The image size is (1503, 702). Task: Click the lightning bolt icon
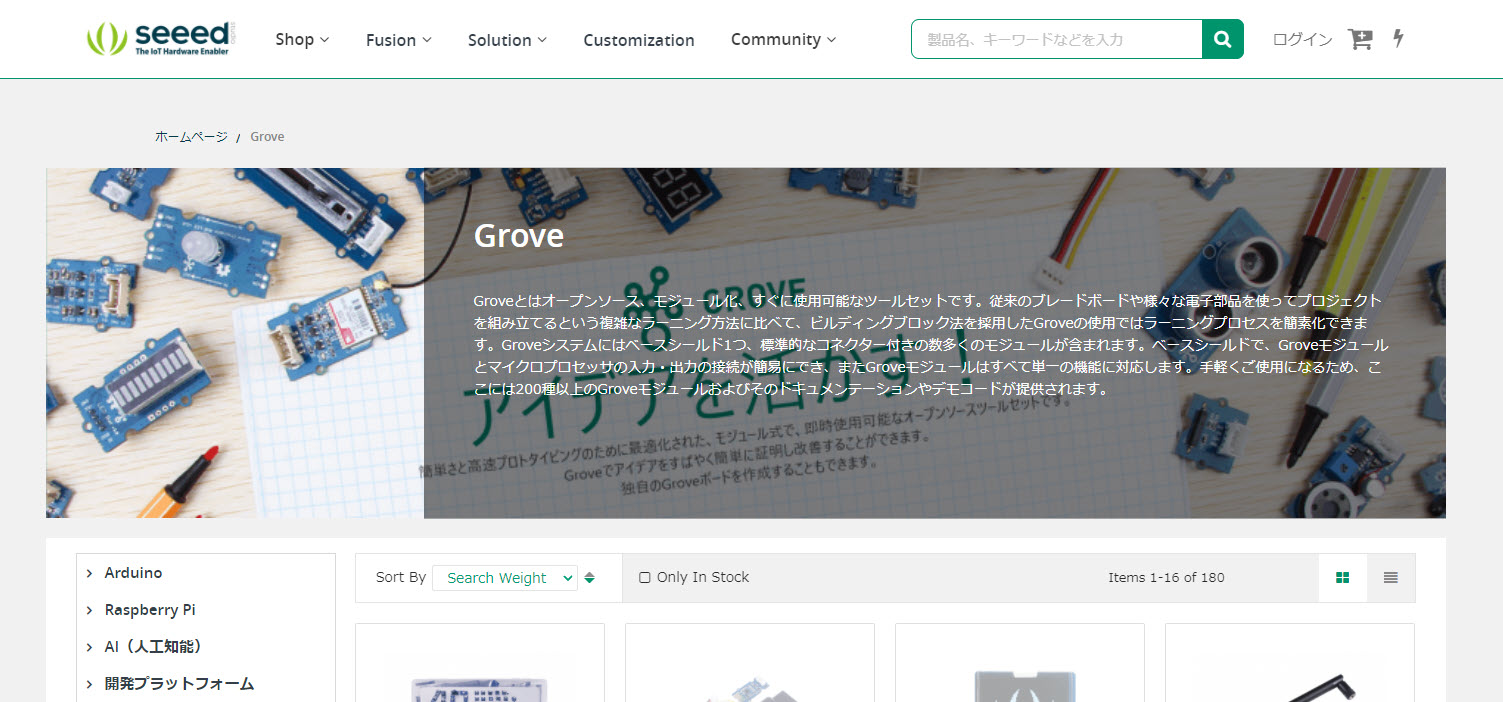point(1398,39)
